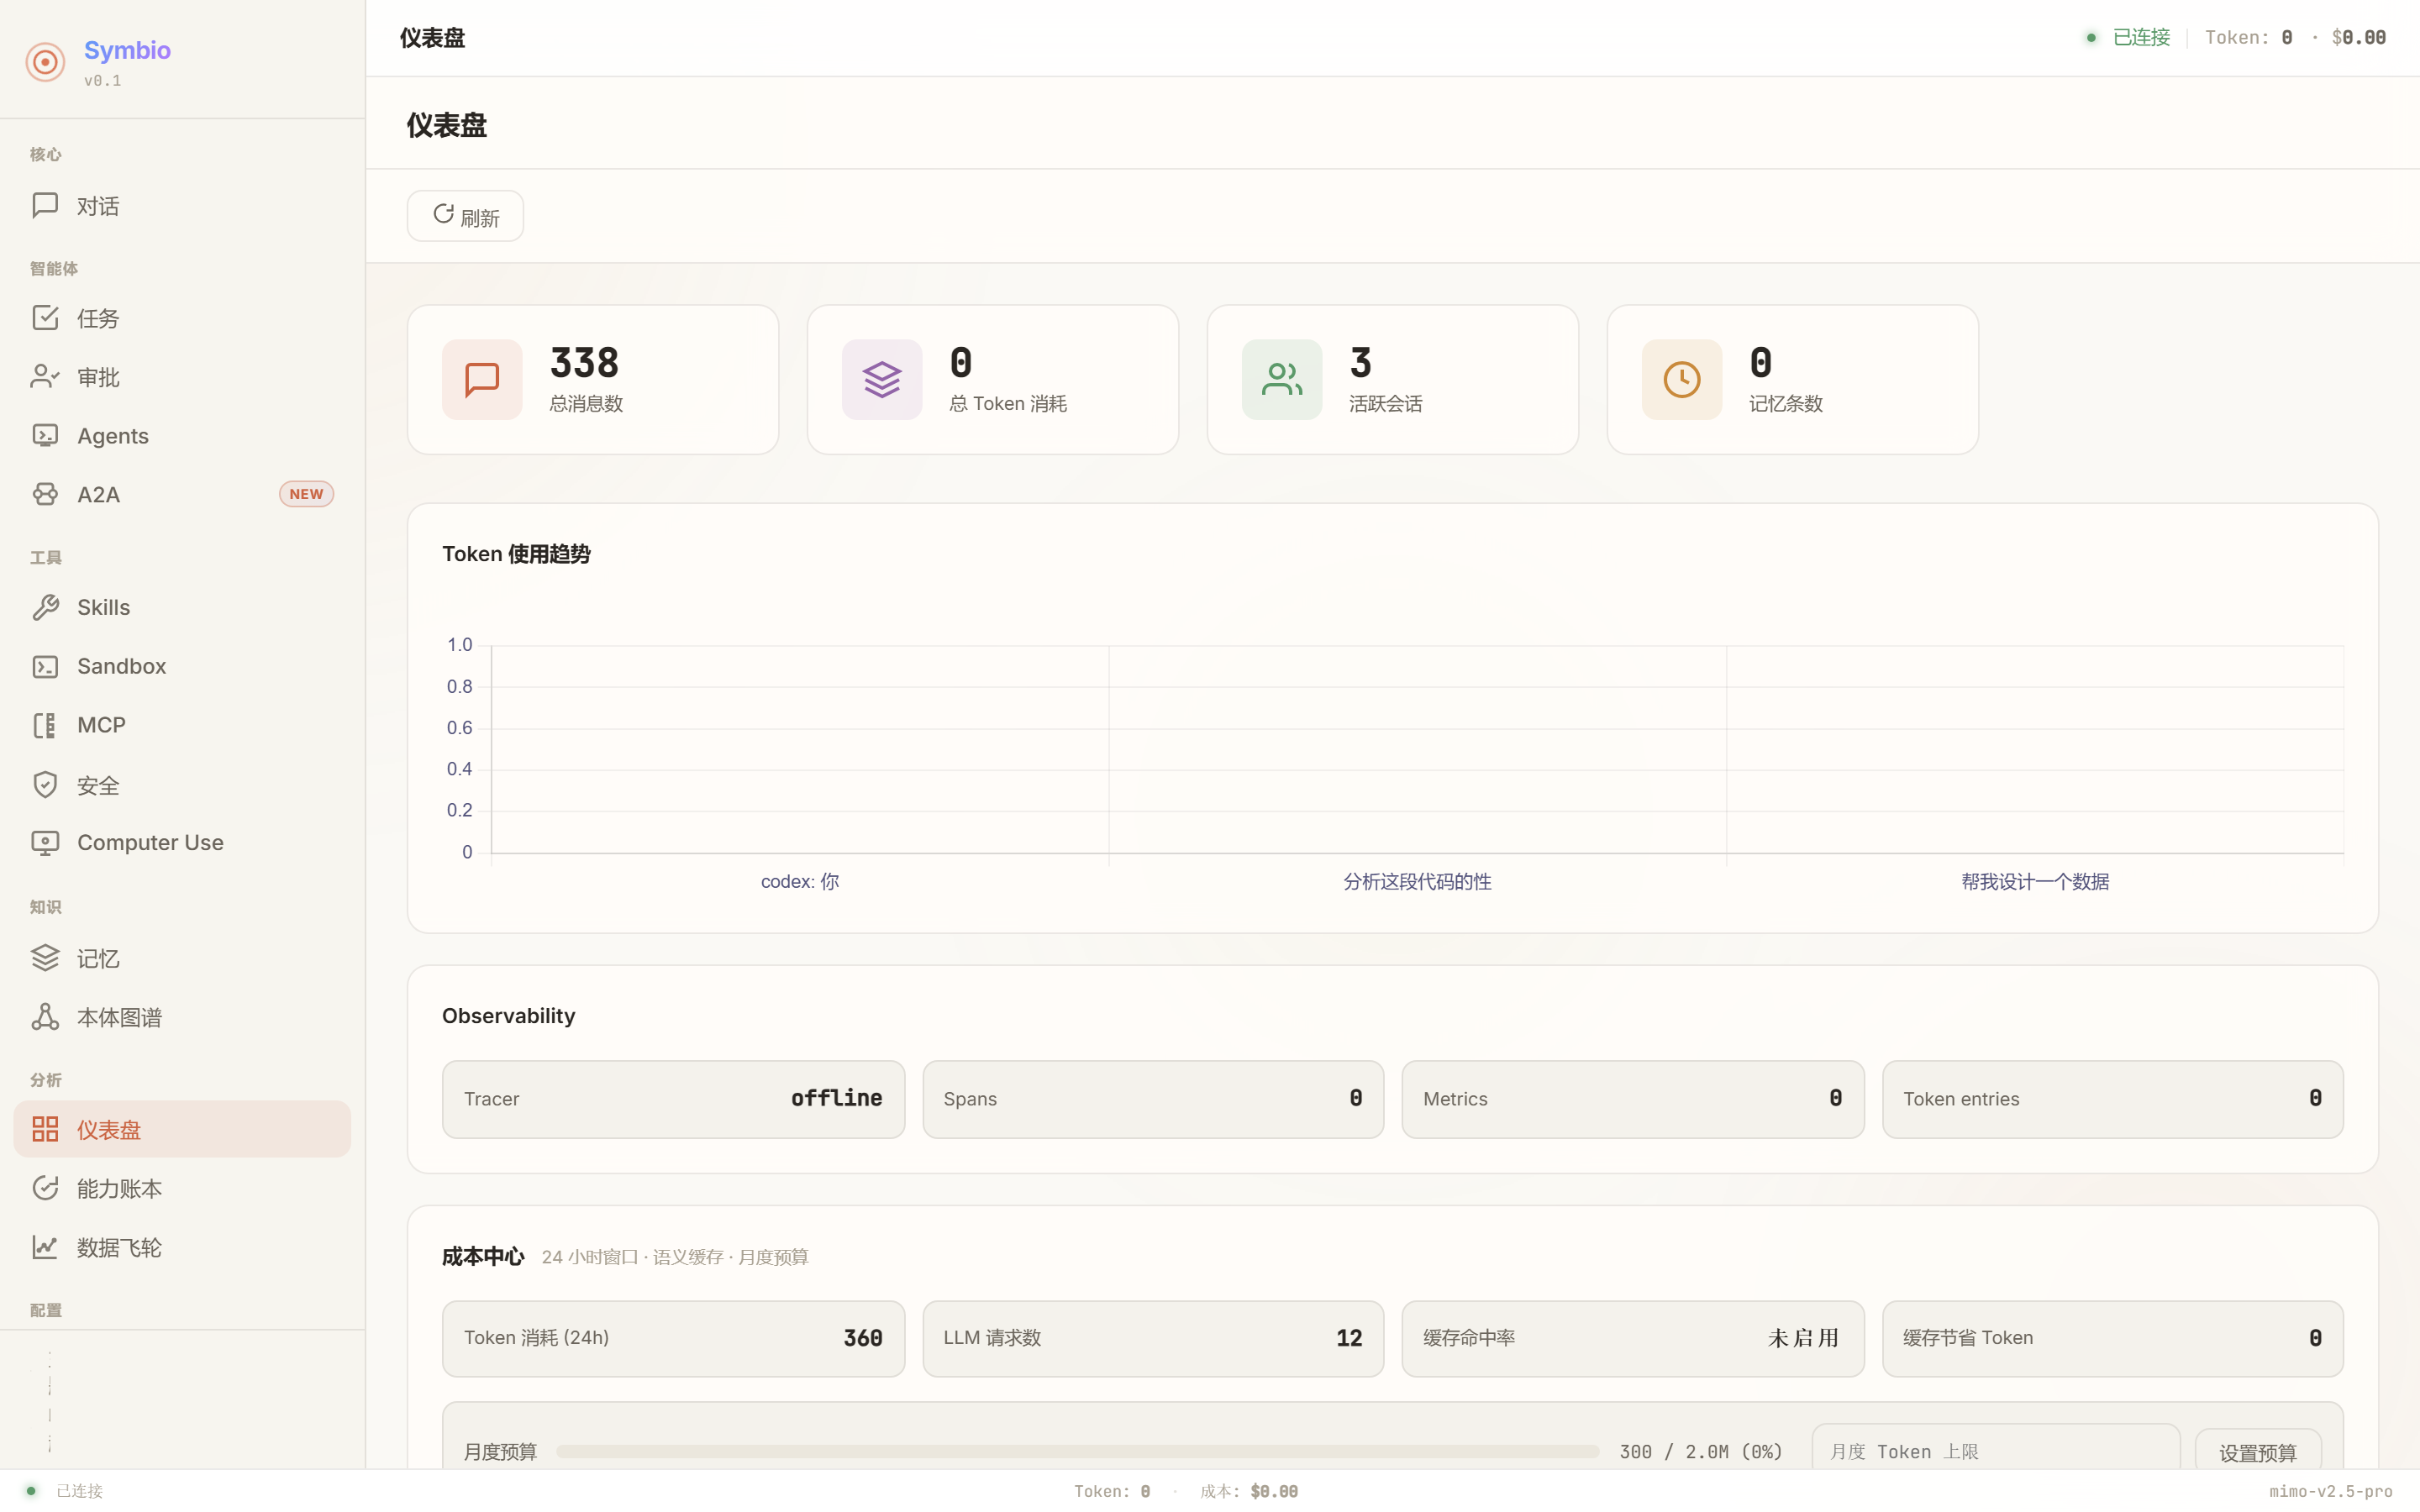The height and width of the screenshot is (1512, 2420).
Task: Click the 已连接 status in header
Action: coord(2141,38)
